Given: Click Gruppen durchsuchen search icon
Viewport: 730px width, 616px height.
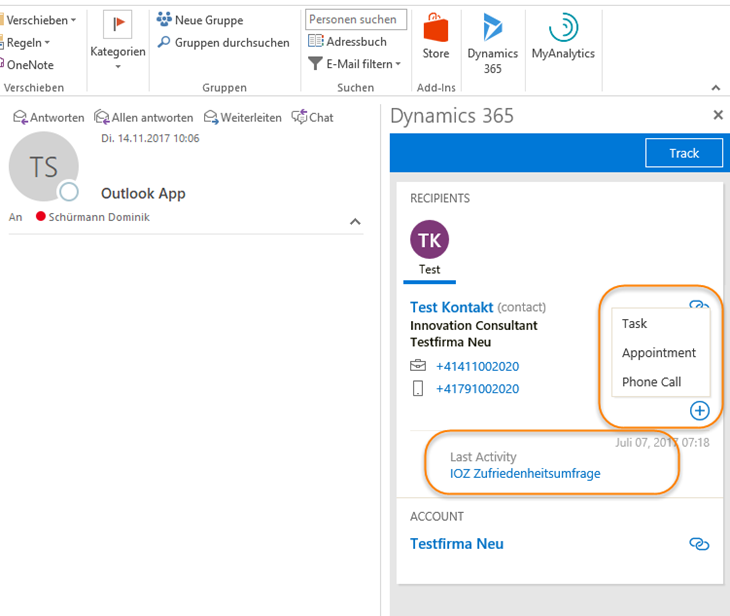Looking at the screenshot, I should tap(163, 42).
